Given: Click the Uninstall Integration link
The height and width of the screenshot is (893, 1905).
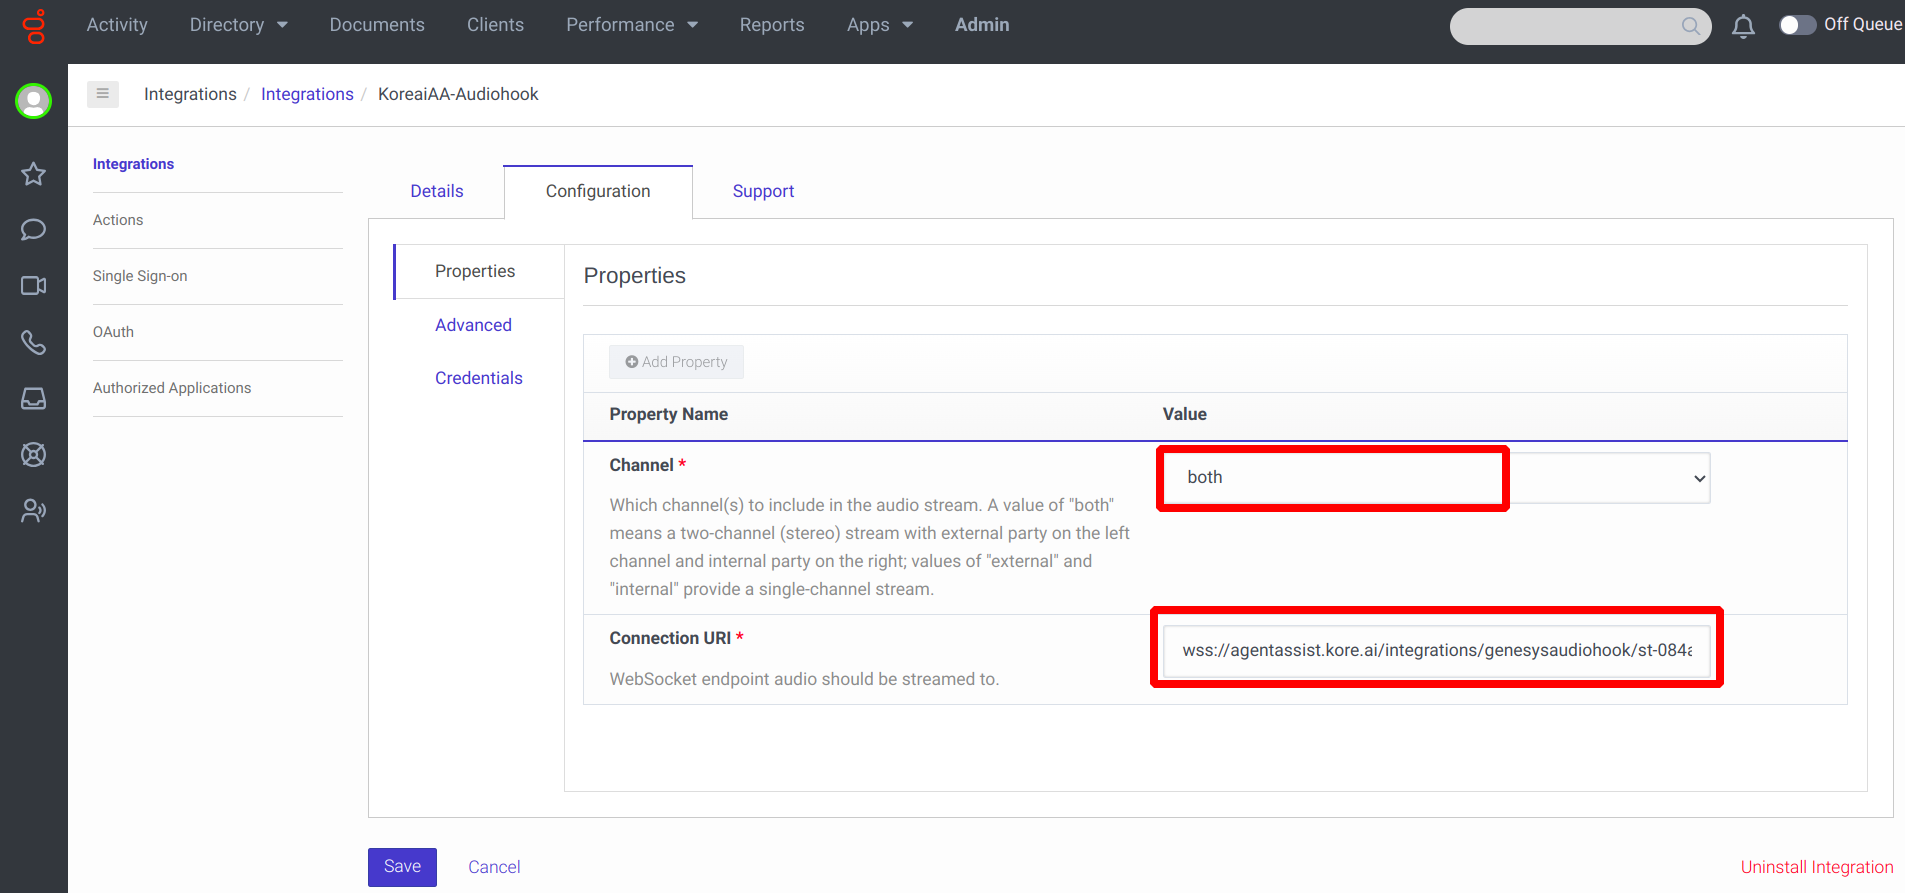Looking at the screenshot, I should (1816, 867).
